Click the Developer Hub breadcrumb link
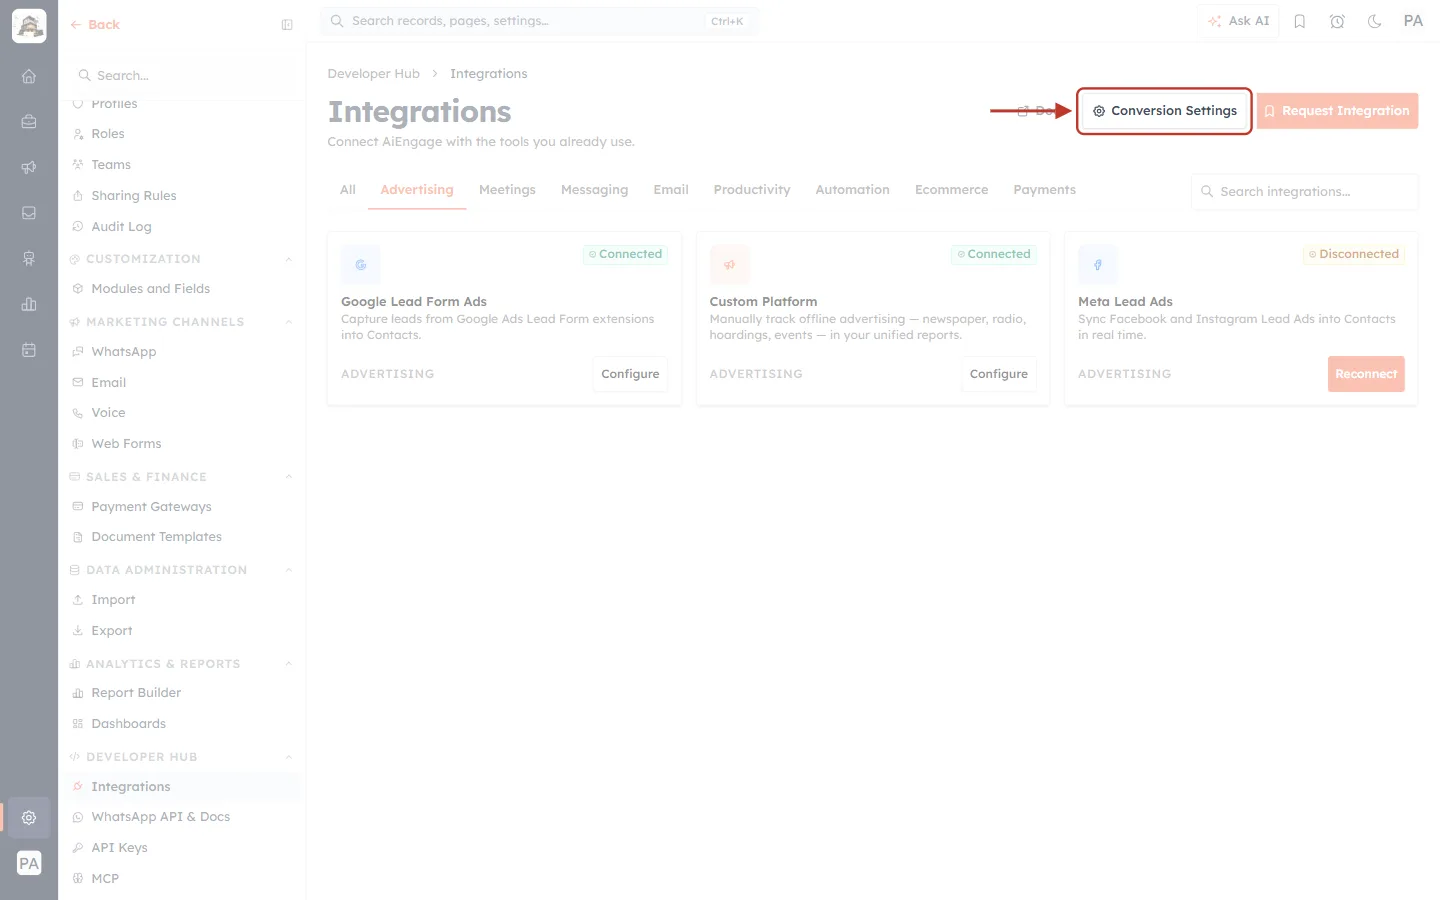The height and width of the screenshot is (900, 1440). tap(374, 74)
